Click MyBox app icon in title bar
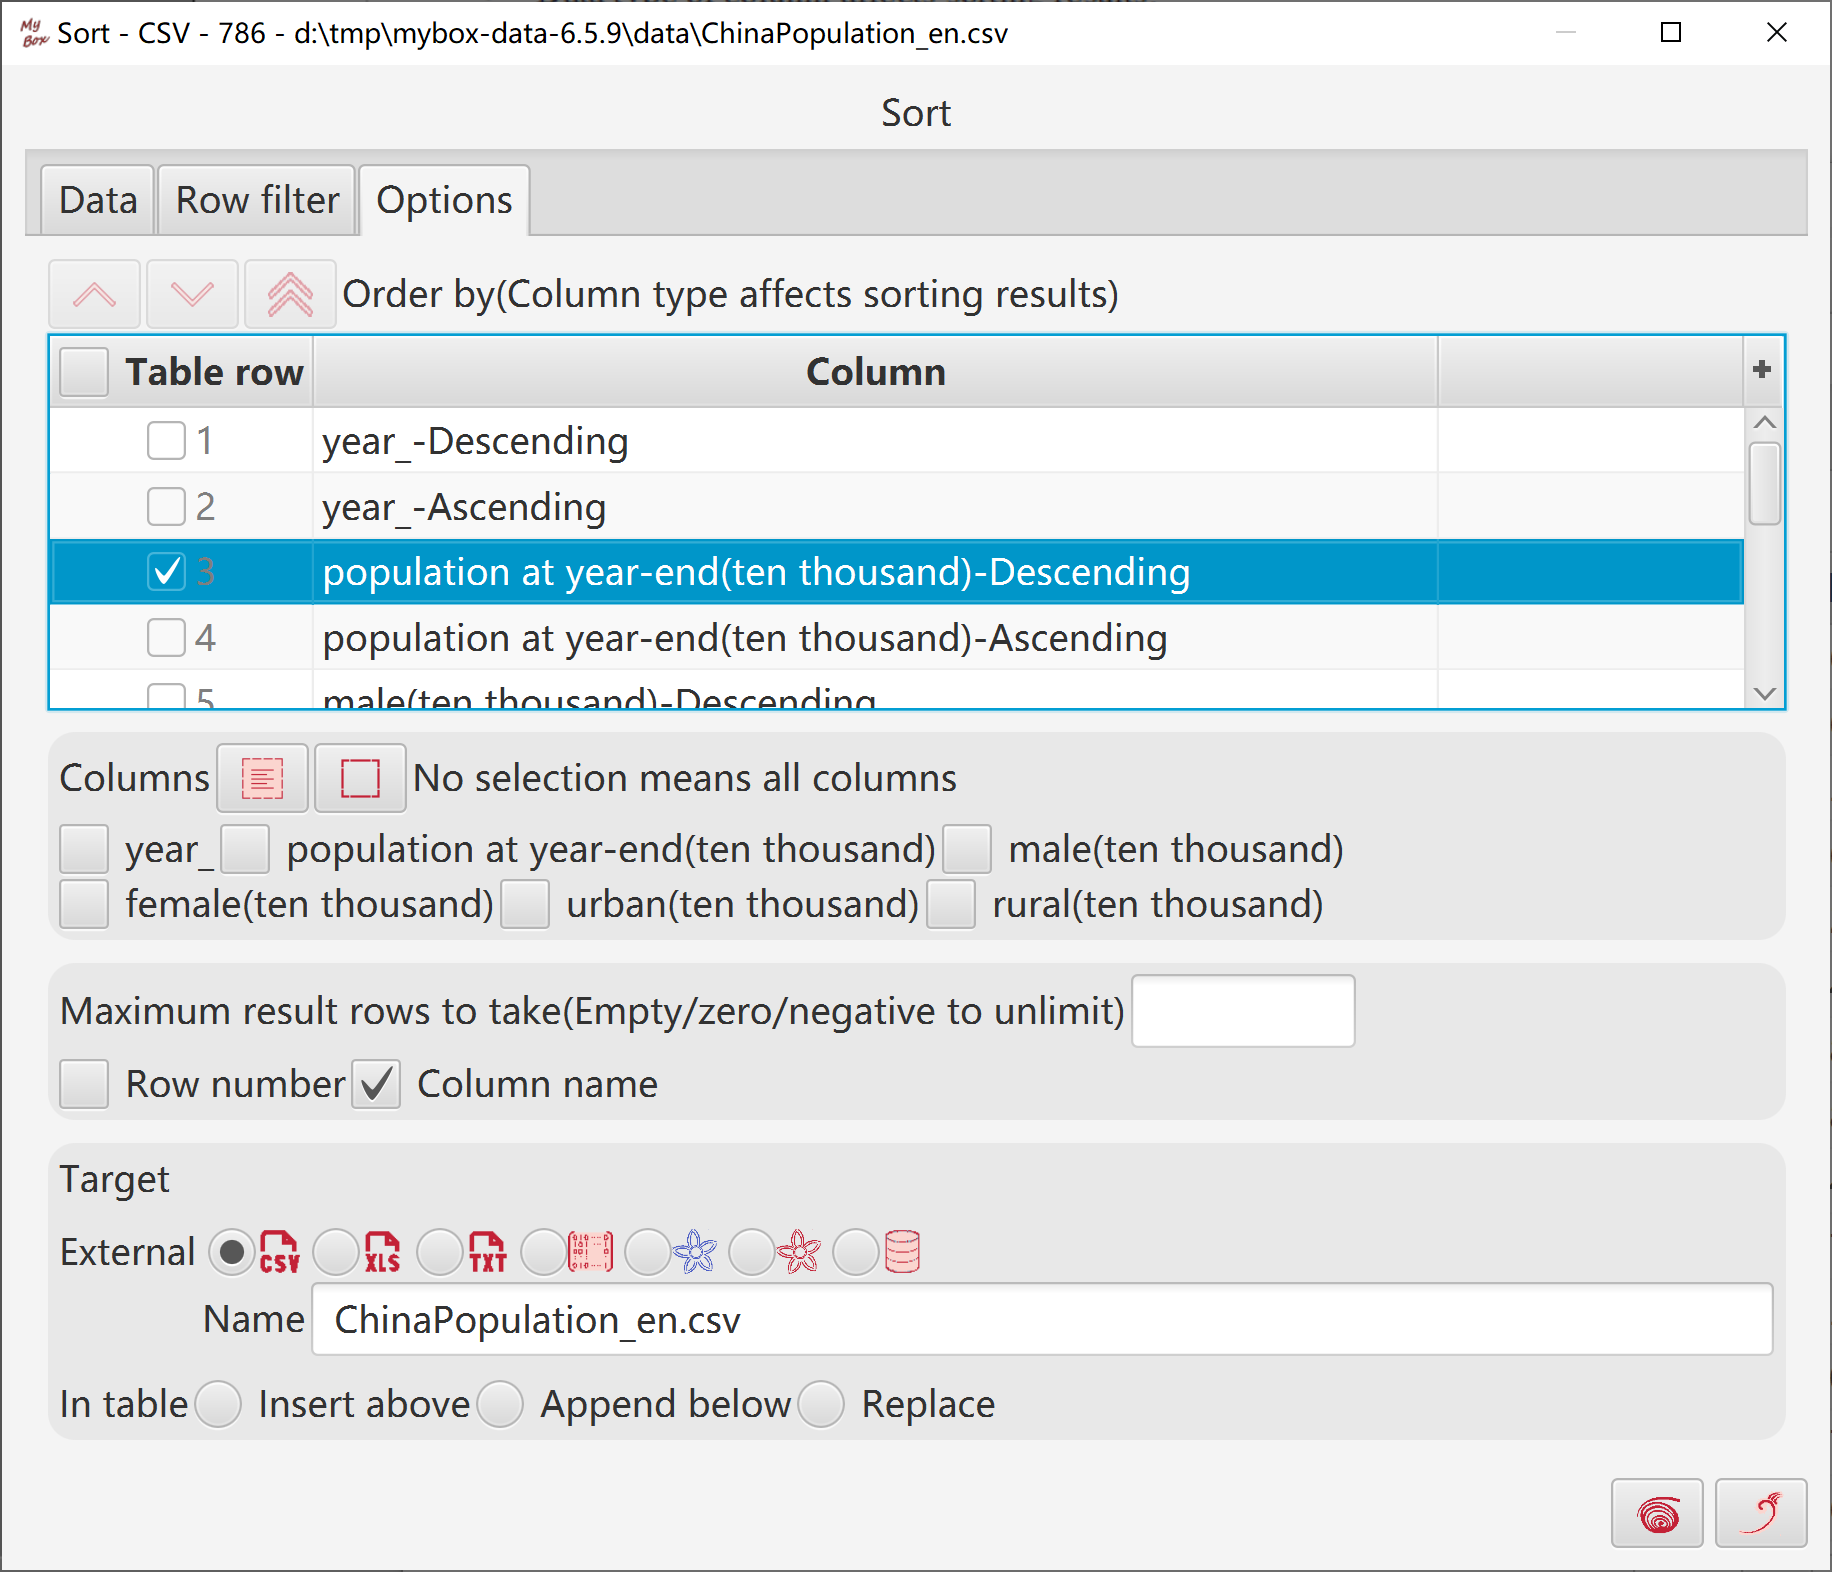This screenshot has height=1572, width=1832. coord(34,33)
